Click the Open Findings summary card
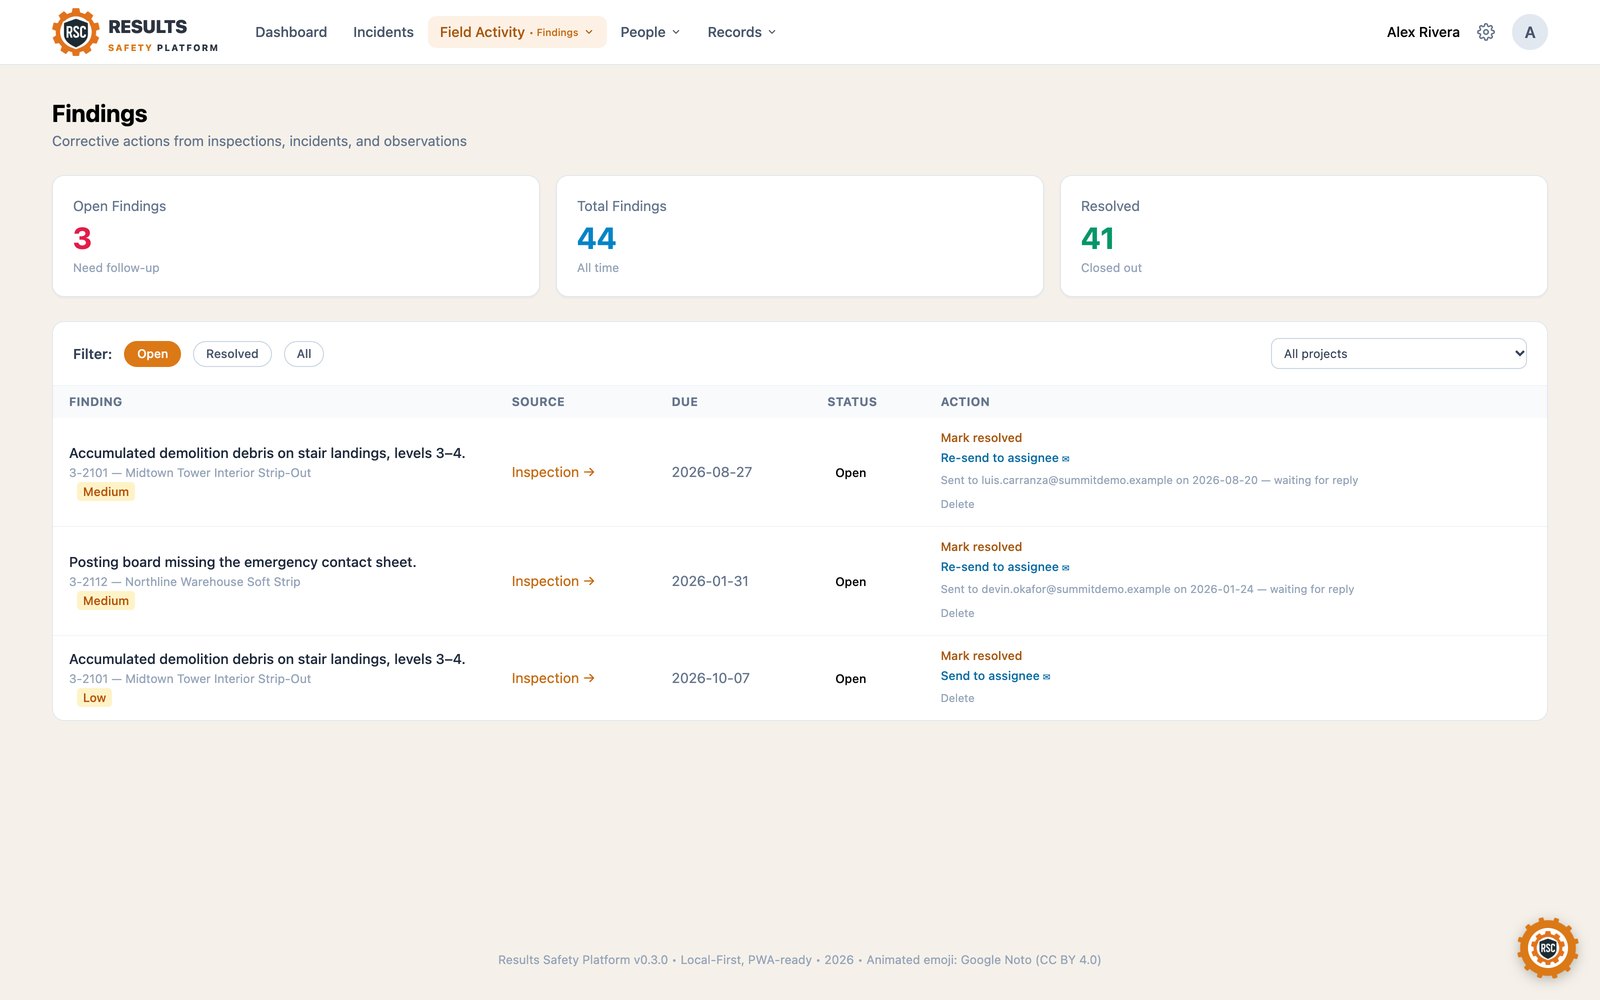The height and width of the screenshot is (1000, 1600). pos(296,236)
